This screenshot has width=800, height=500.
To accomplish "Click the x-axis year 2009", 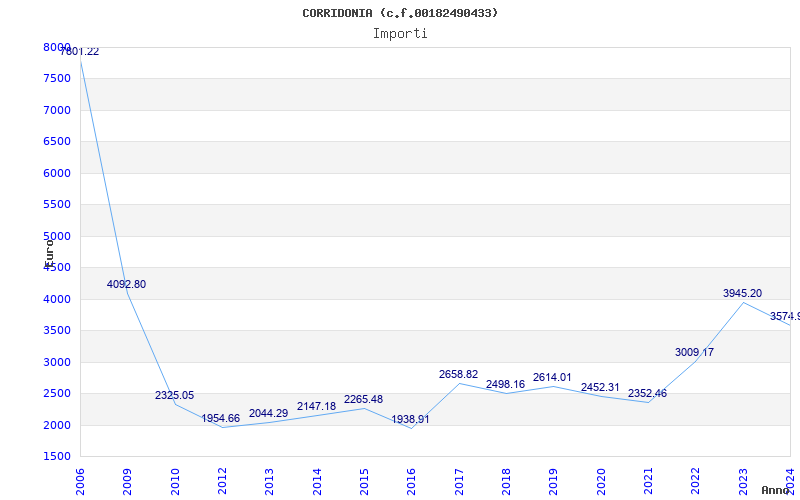I will coord(127,482).
